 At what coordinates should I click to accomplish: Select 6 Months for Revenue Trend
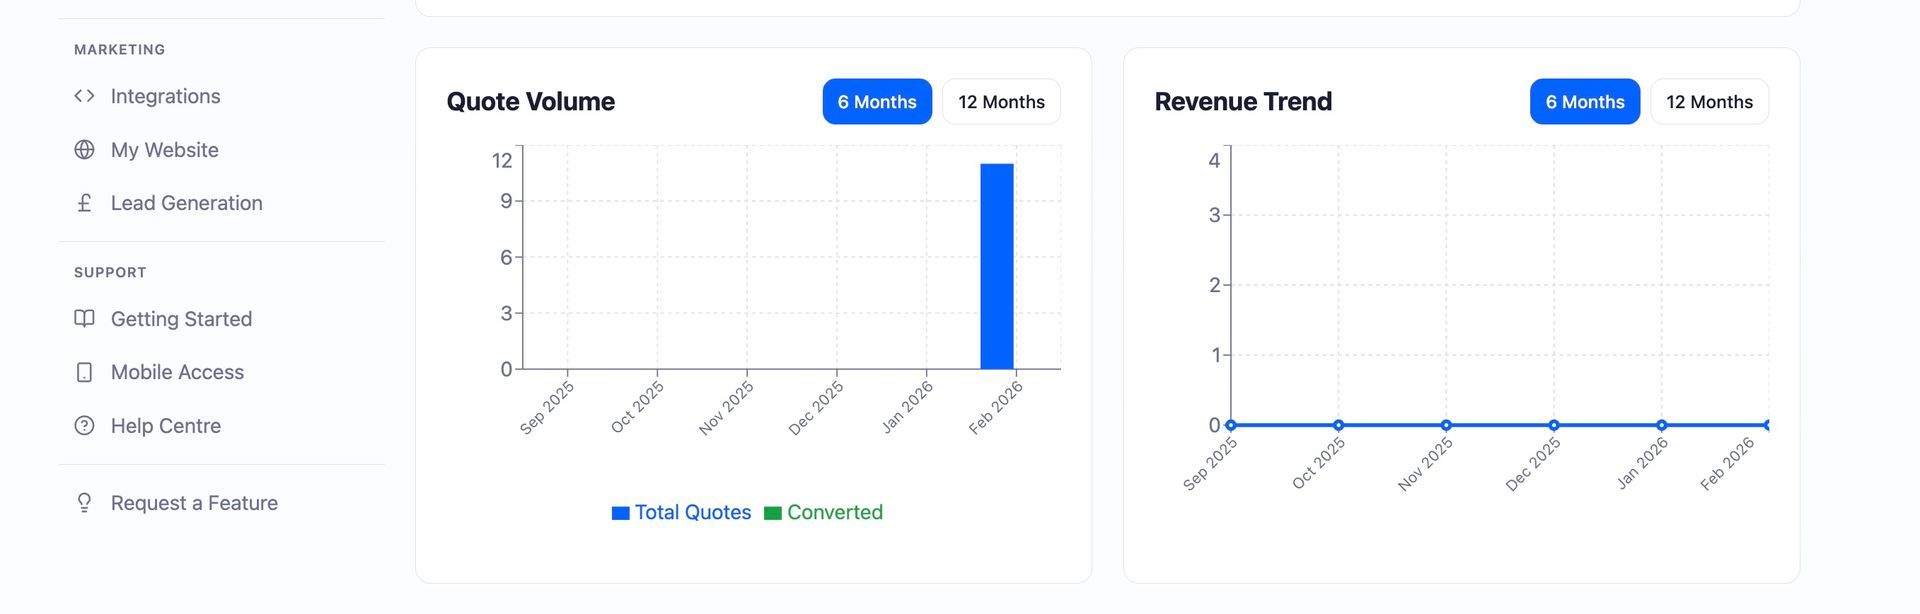coord(1585,102)
